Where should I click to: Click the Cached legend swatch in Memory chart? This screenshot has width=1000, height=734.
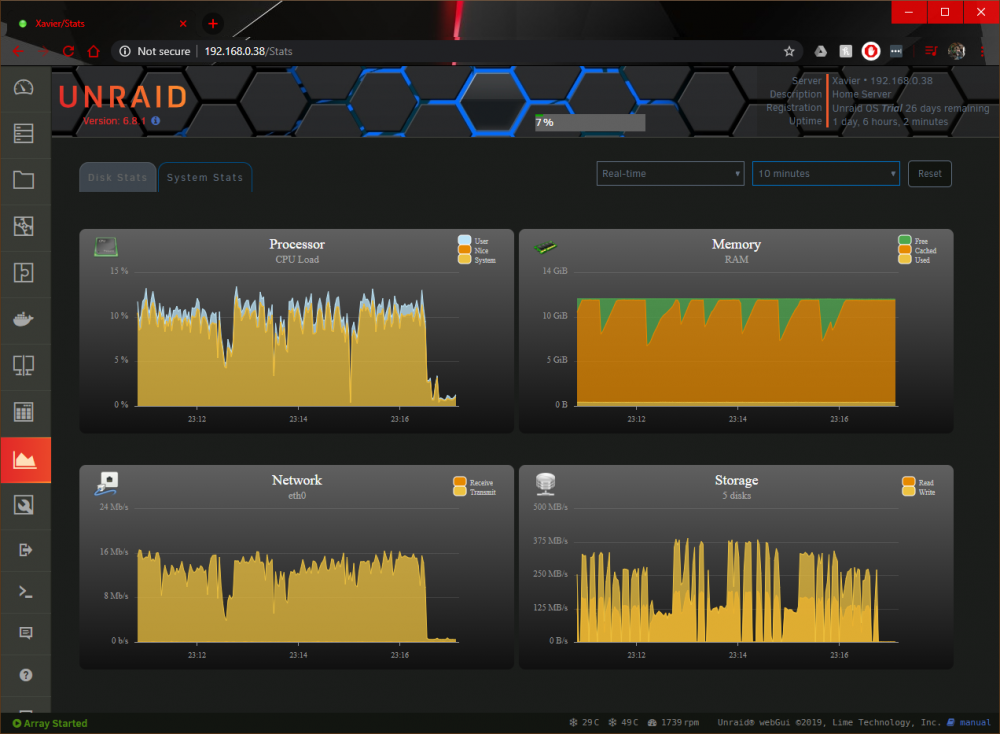pyautogui.click(x=904, y=250)
